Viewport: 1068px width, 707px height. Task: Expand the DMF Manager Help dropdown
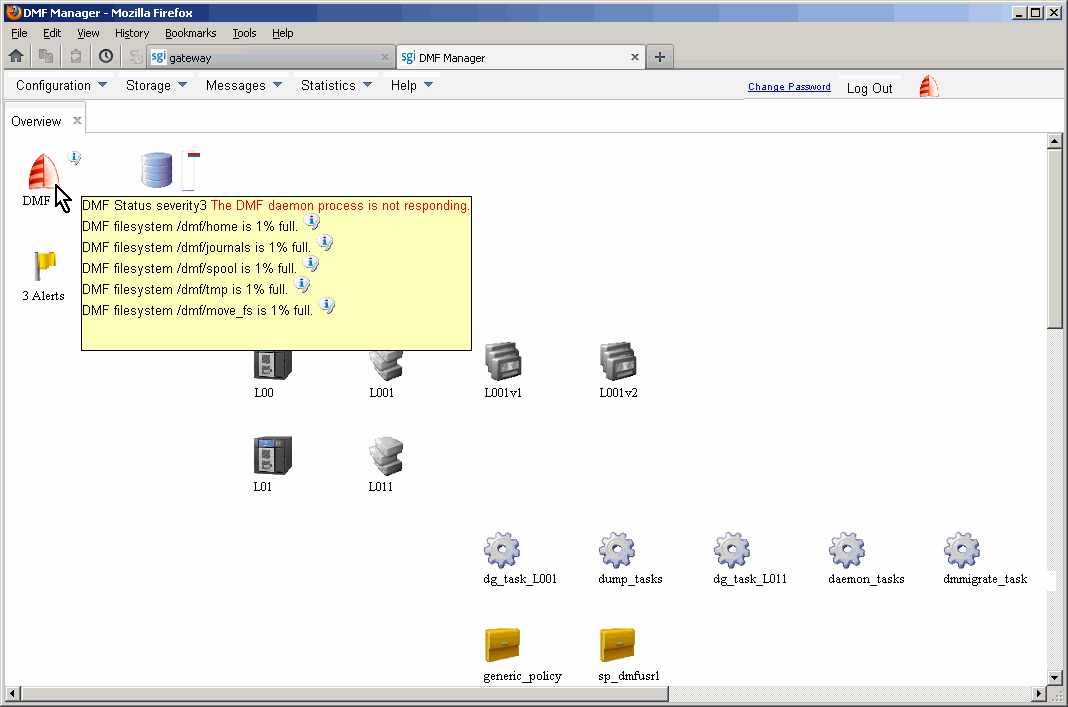[x=411, y=85]
